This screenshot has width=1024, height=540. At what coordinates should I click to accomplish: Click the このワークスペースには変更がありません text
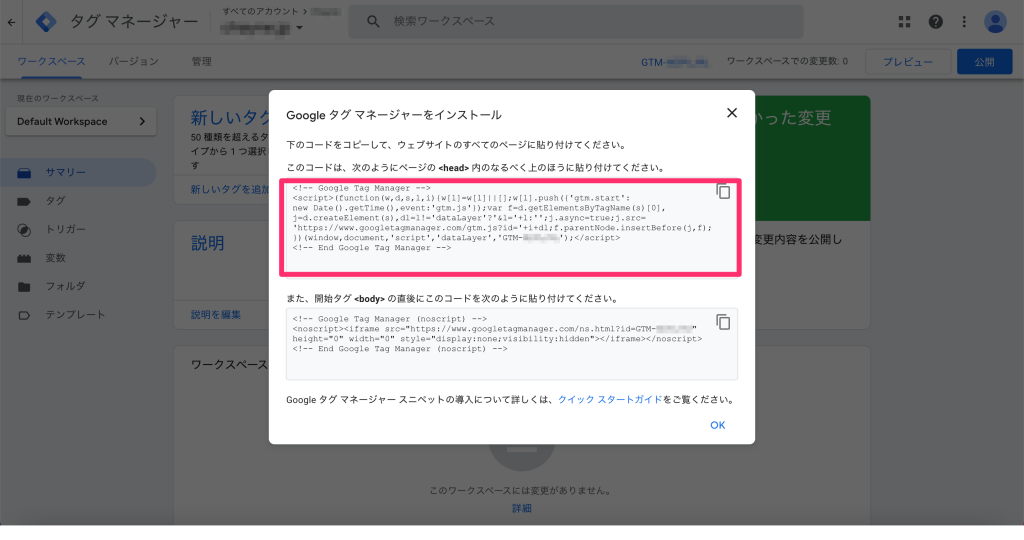point(520,490)
